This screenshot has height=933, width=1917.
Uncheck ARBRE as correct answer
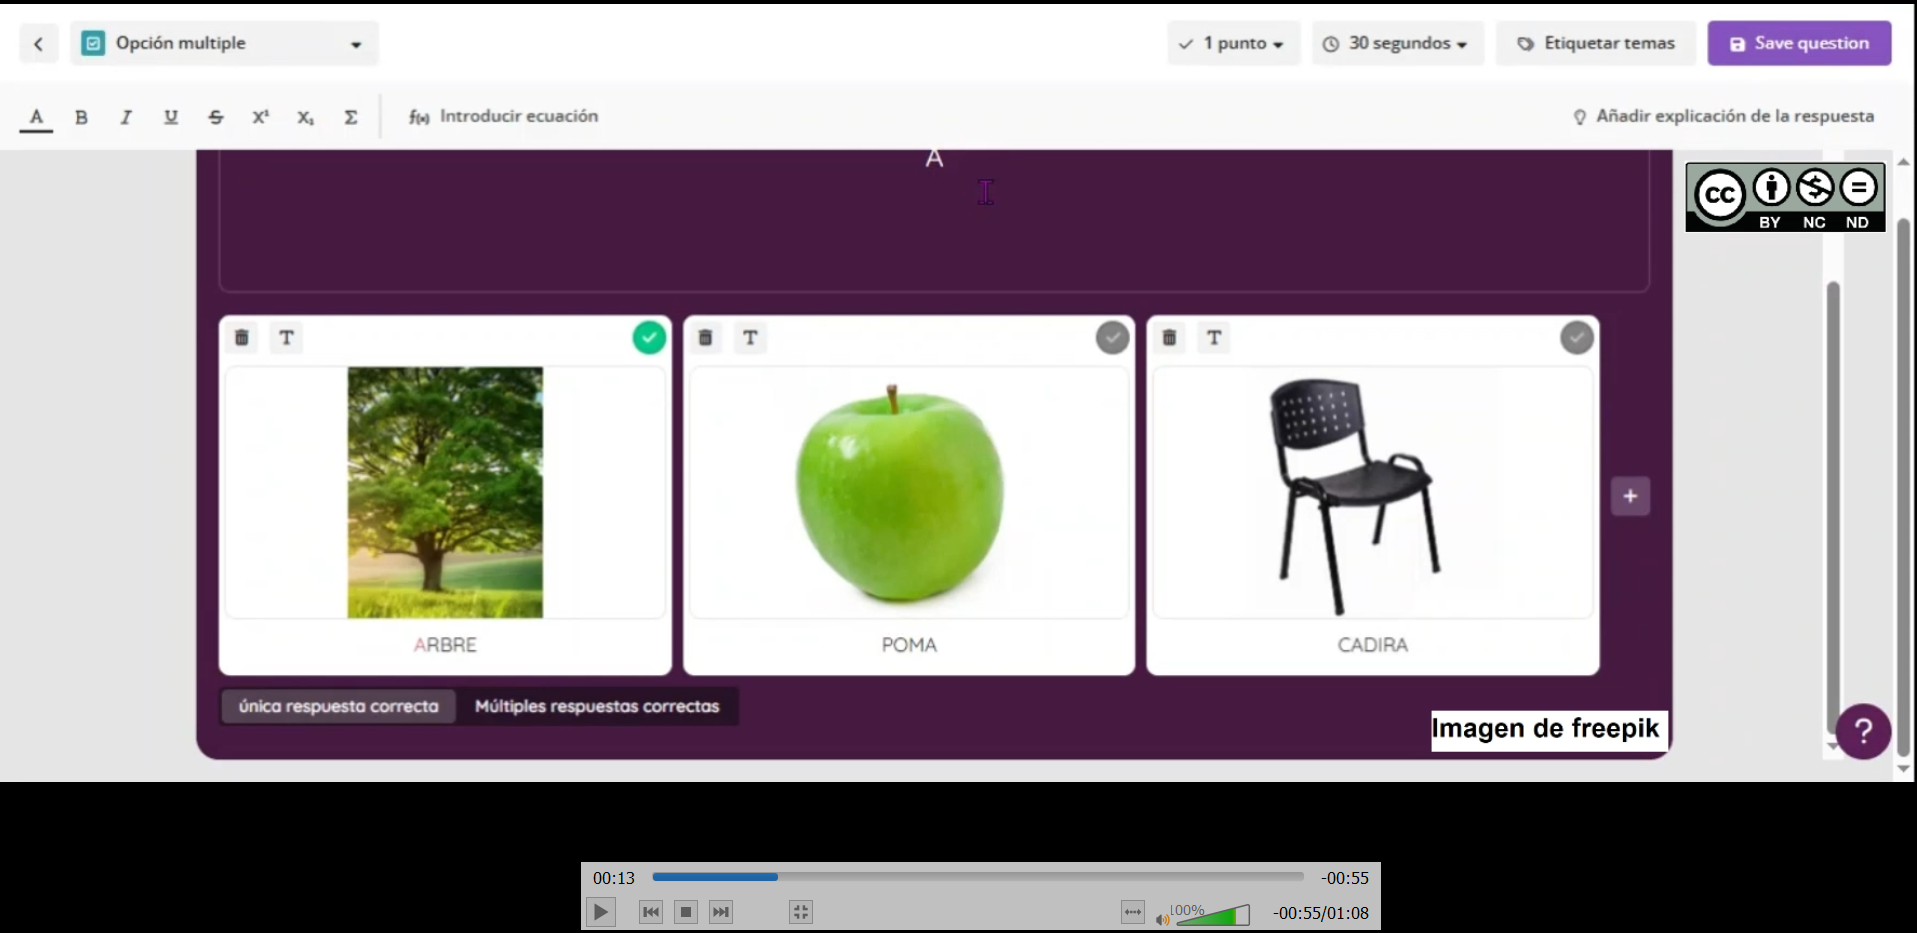click(x=649, y=338)
